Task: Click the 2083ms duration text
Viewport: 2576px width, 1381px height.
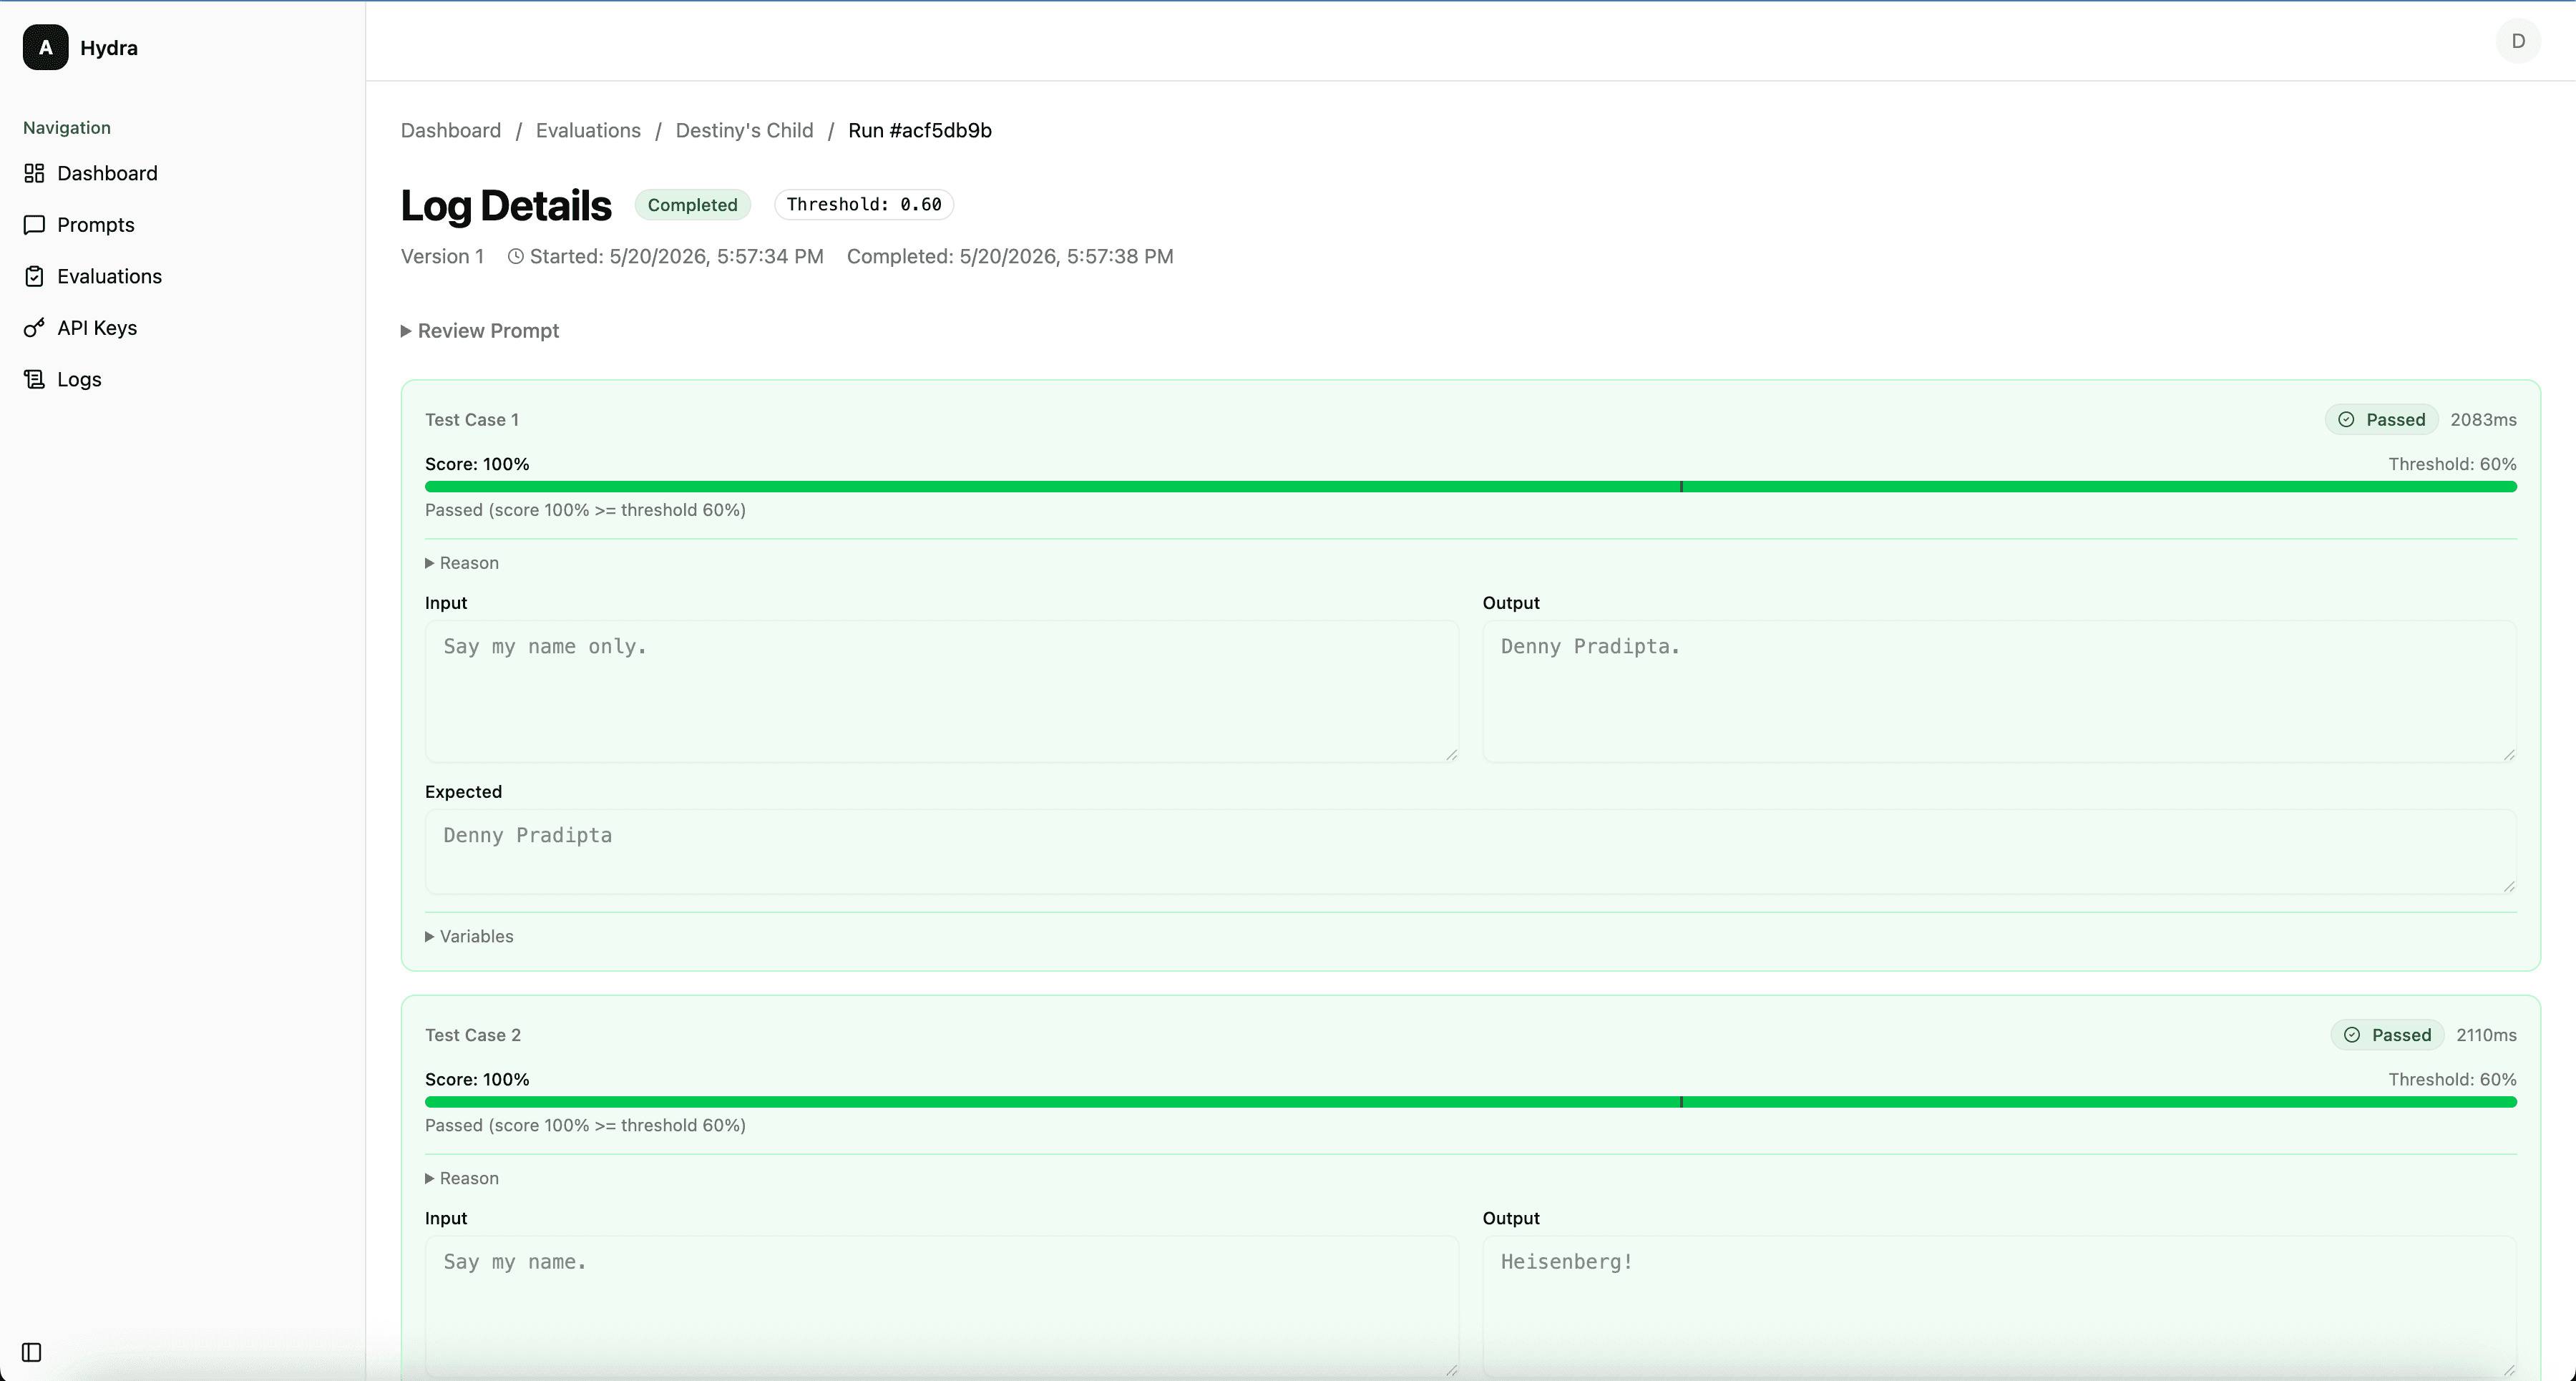Action: coord(2483,420)
